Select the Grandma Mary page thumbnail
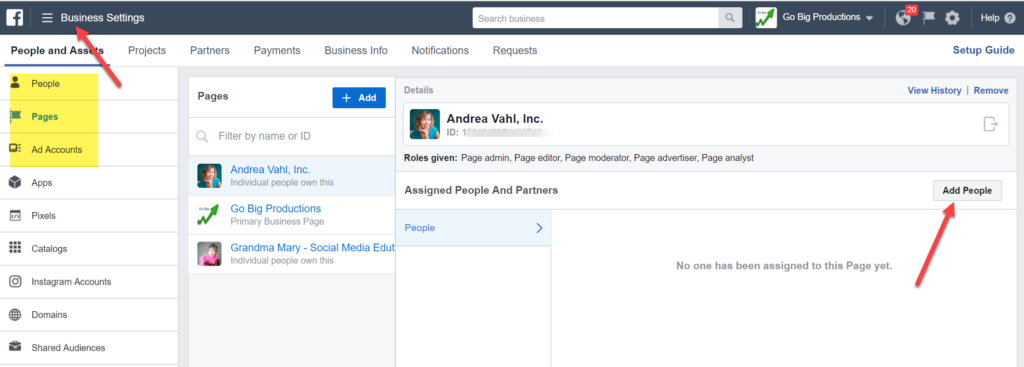This screenshot has height=367, width=1024. [x=210, y=254]
